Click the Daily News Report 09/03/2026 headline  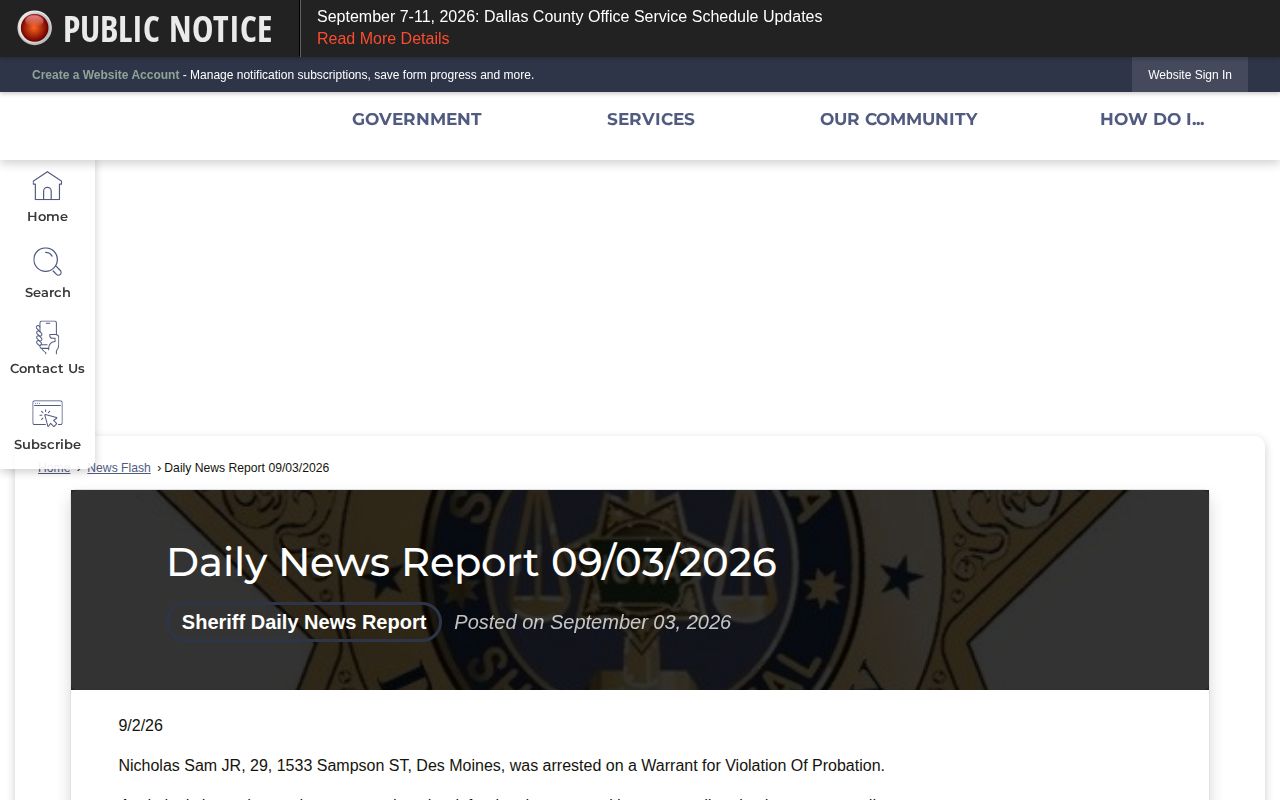pyautogui.click(x=471, y=562)
